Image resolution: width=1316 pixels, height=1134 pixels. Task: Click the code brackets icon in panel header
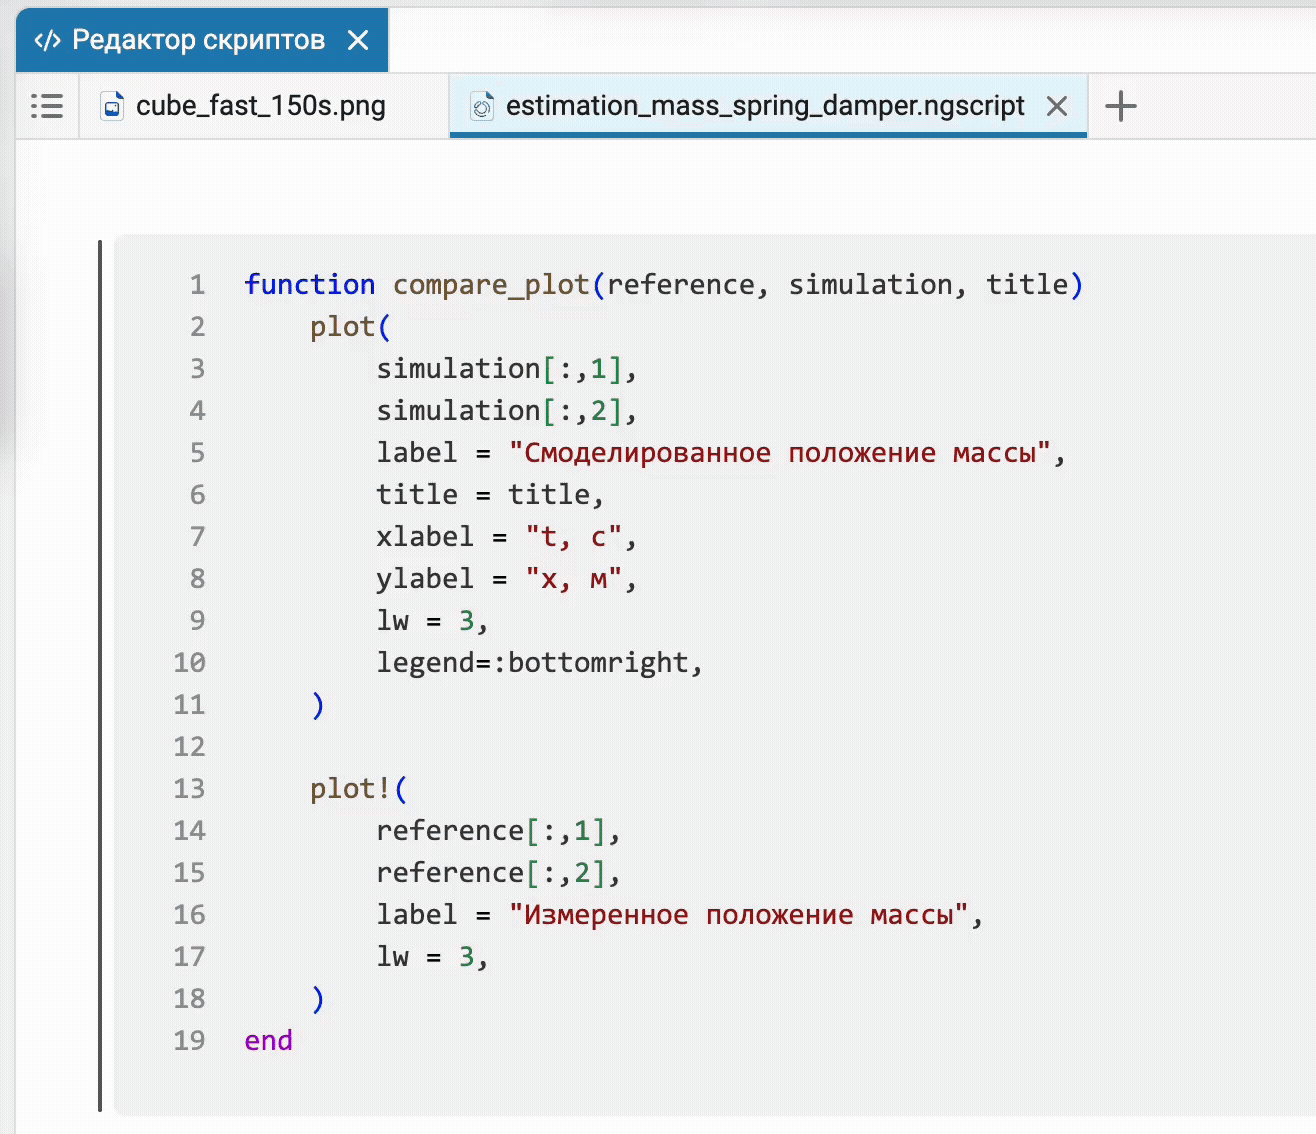tap(47, 40)
